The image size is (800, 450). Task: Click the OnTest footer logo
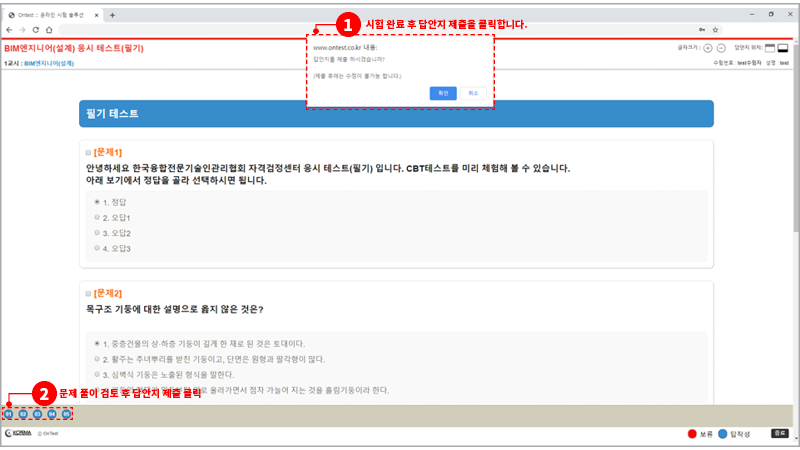click(48, 434)
